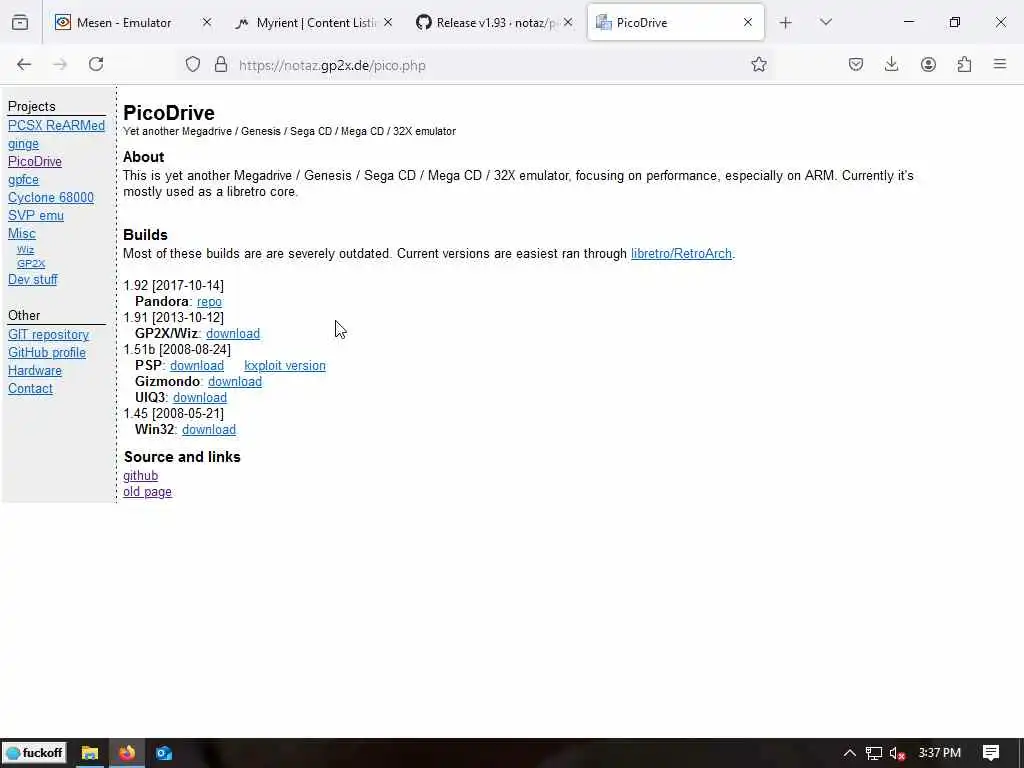This screenshot has height=768, width=1024.
Task: Select the PicoDrive tab
Action: (666, 23)
